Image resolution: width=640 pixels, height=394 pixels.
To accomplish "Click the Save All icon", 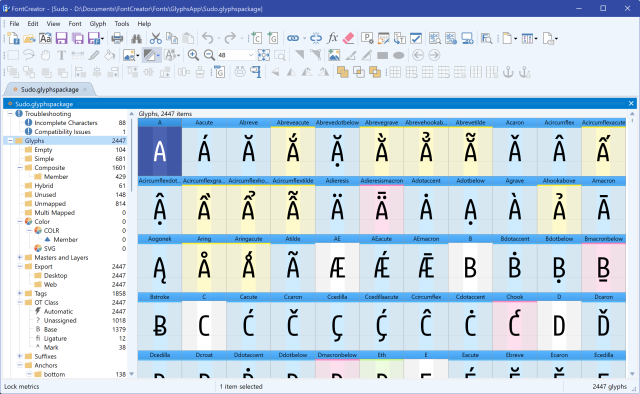I will click(78, 38).
